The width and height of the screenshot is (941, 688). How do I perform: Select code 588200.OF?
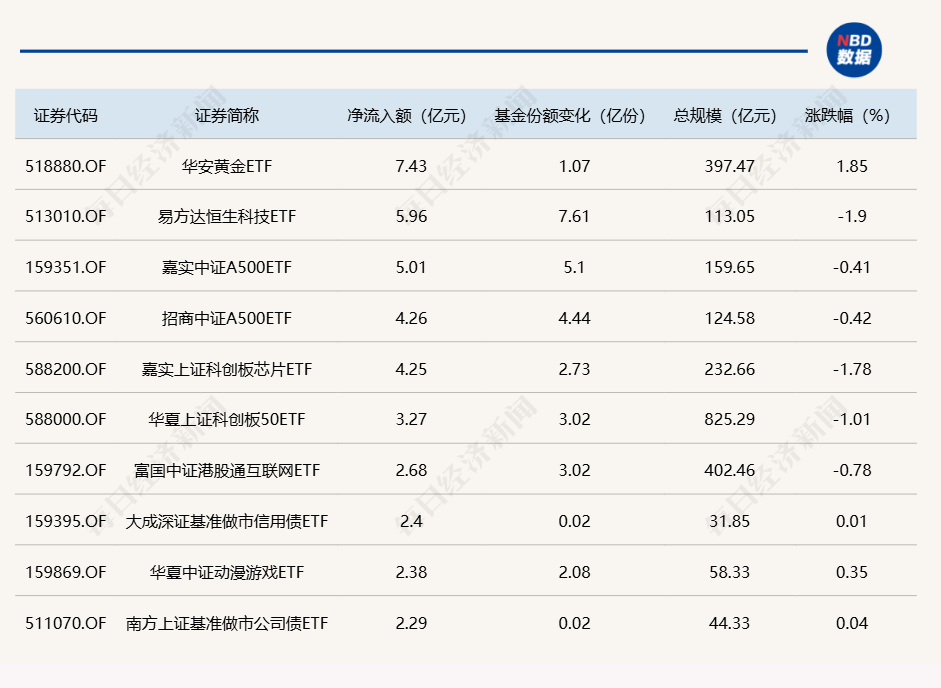pyautogui.click(x=65, y=369)
